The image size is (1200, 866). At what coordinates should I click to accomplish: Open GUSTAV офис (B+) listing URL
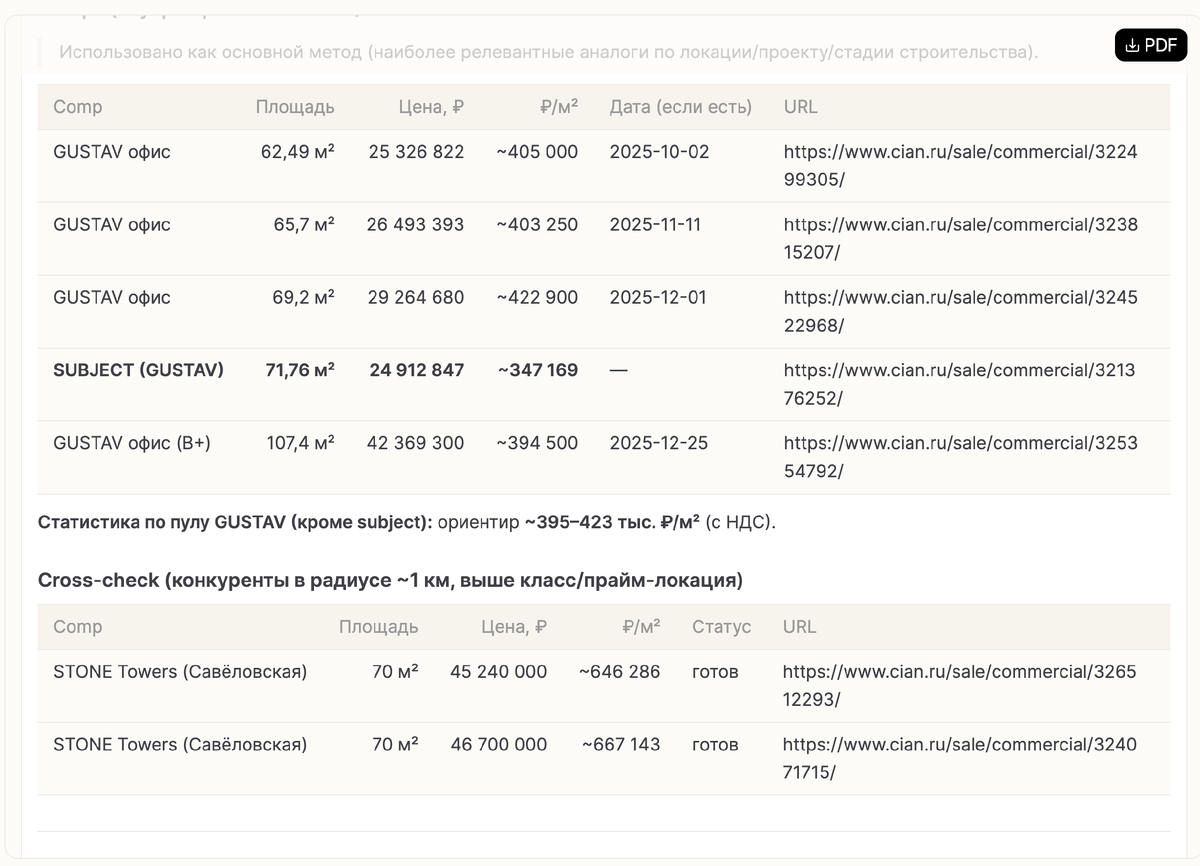click(960, 457)
